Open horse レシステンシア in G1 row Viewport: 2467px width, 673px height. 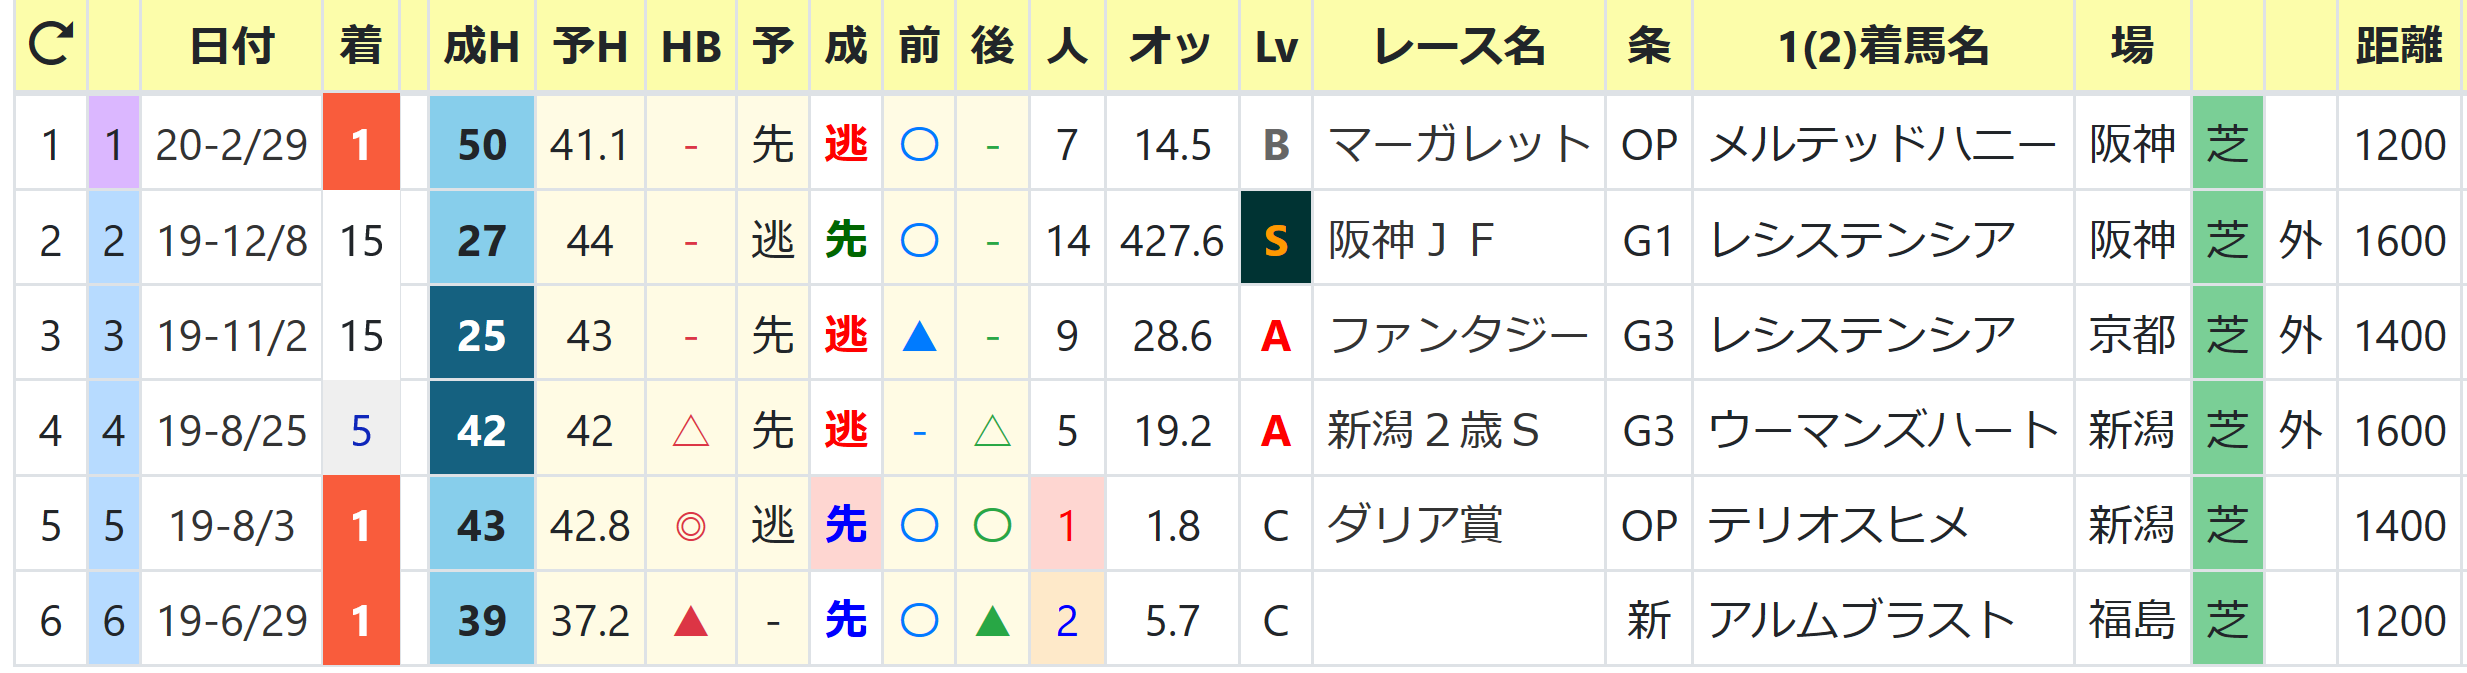1863,240
